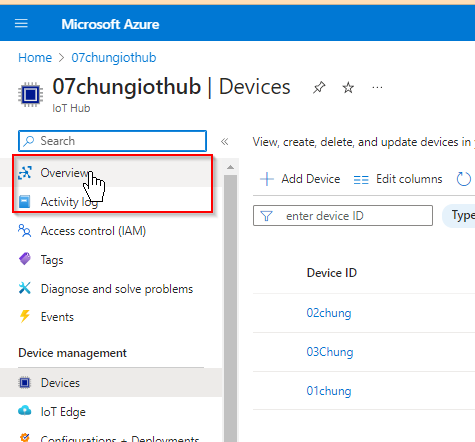
Task: Click the Events lightning bolt icon
Action: click(x=25, y=316)
